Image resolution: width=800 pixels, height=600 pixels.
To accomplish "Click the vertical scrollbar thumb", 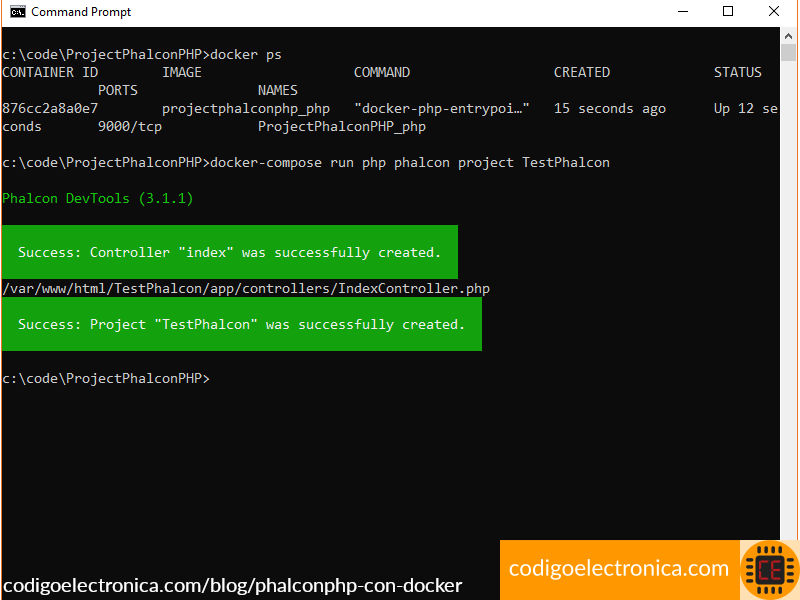I will click(788, 53).
